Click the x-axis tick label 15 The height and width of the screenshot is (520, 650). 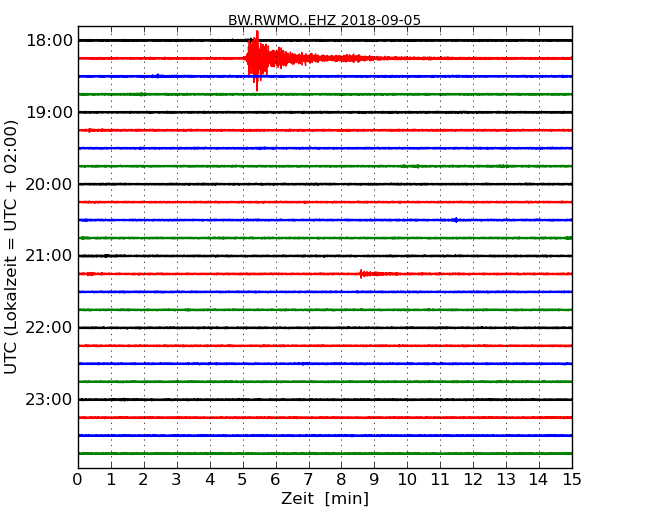point(572,479)
